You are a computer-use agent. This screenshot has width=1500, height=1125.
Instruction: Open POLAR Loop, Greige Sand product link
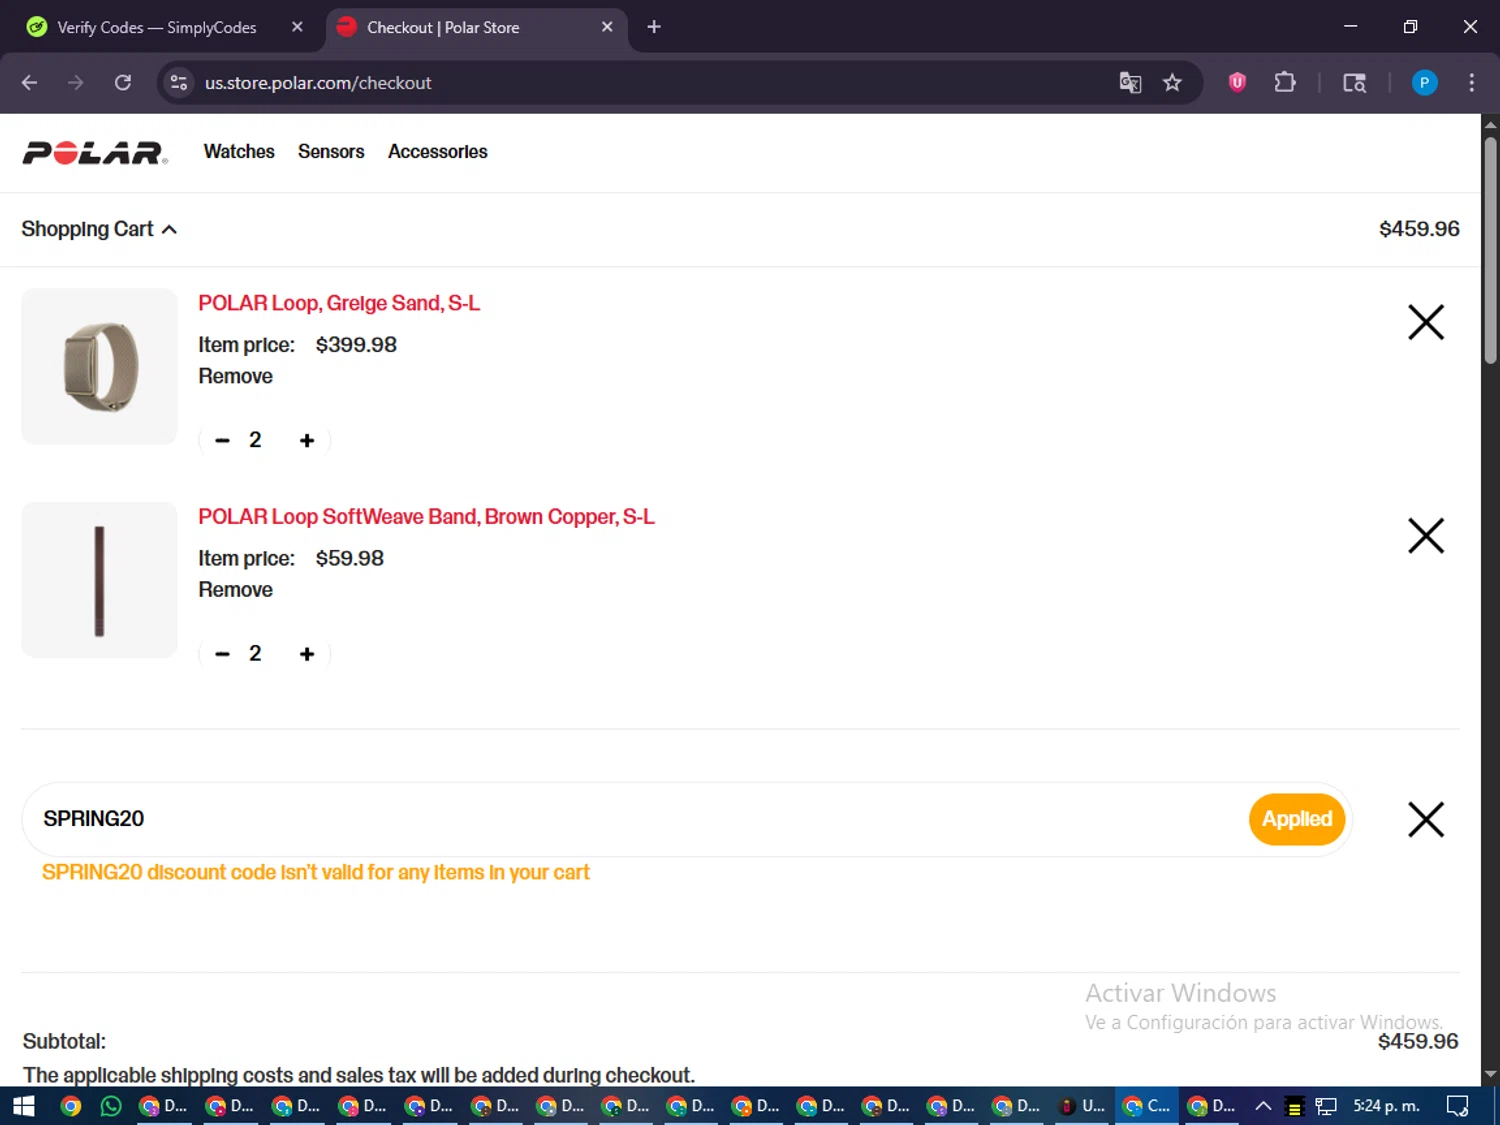[x=339, y=303]
